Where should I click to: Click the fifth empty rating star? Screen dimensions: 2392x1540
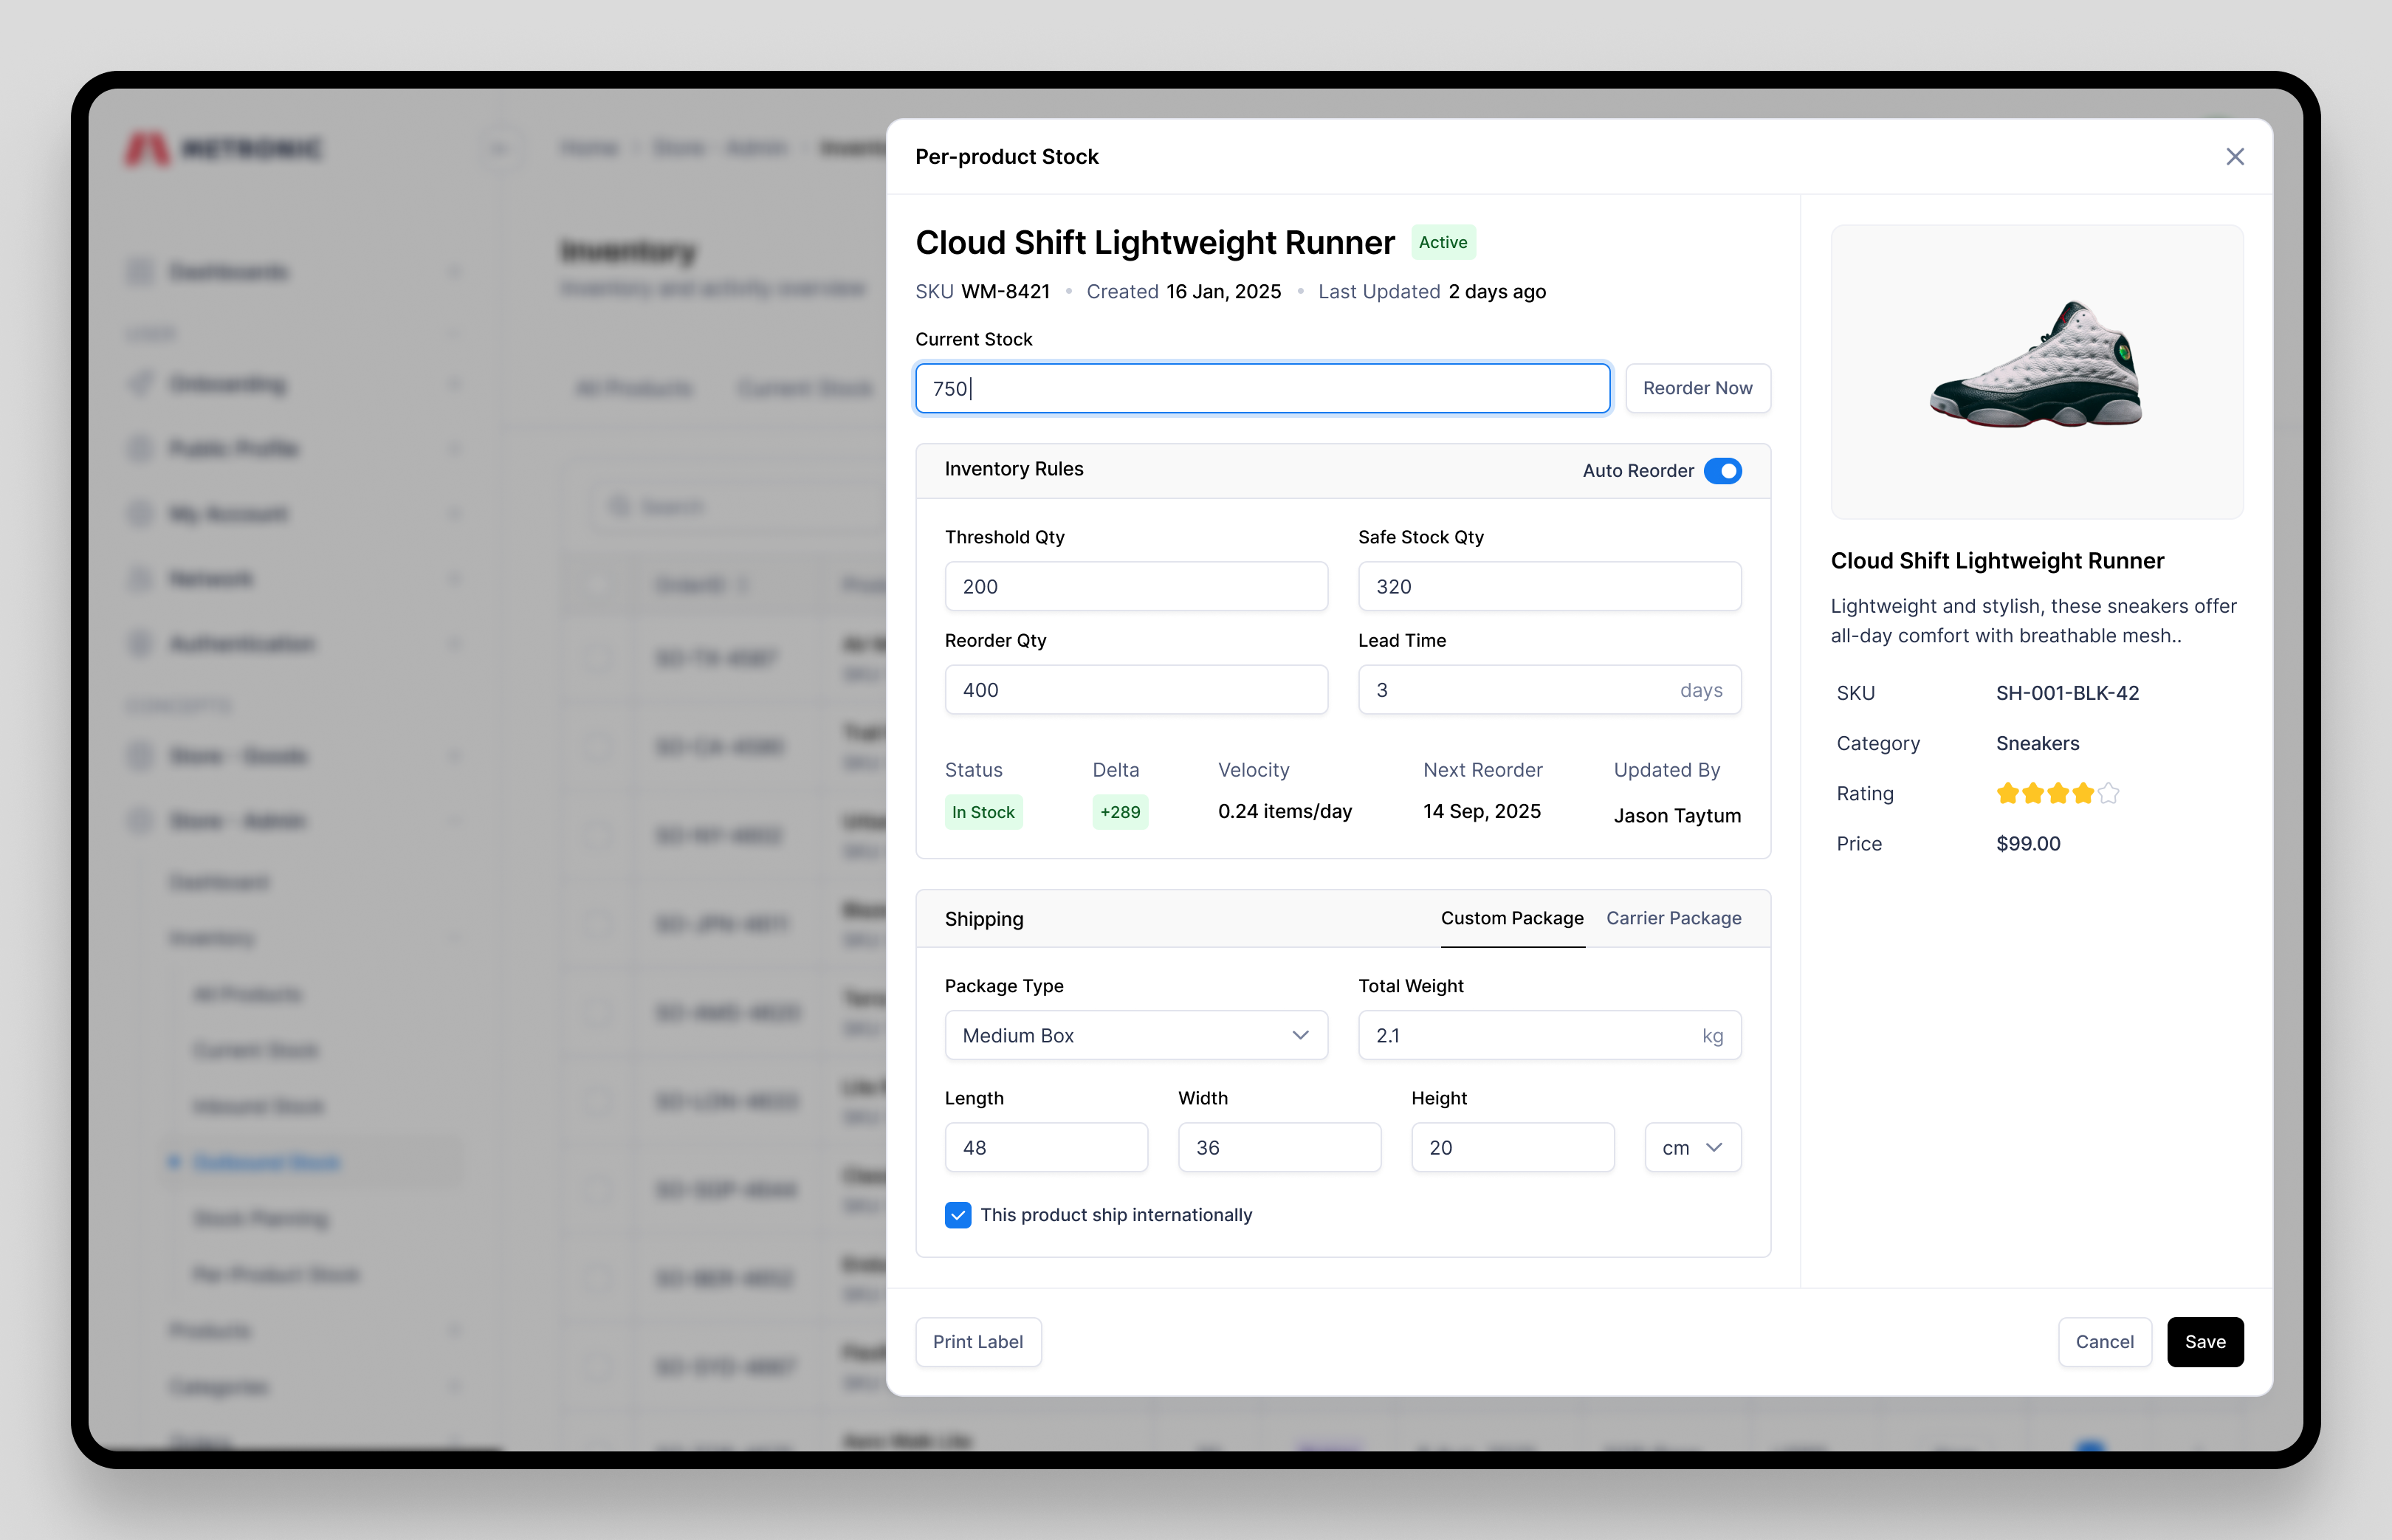click(2108, 794)
